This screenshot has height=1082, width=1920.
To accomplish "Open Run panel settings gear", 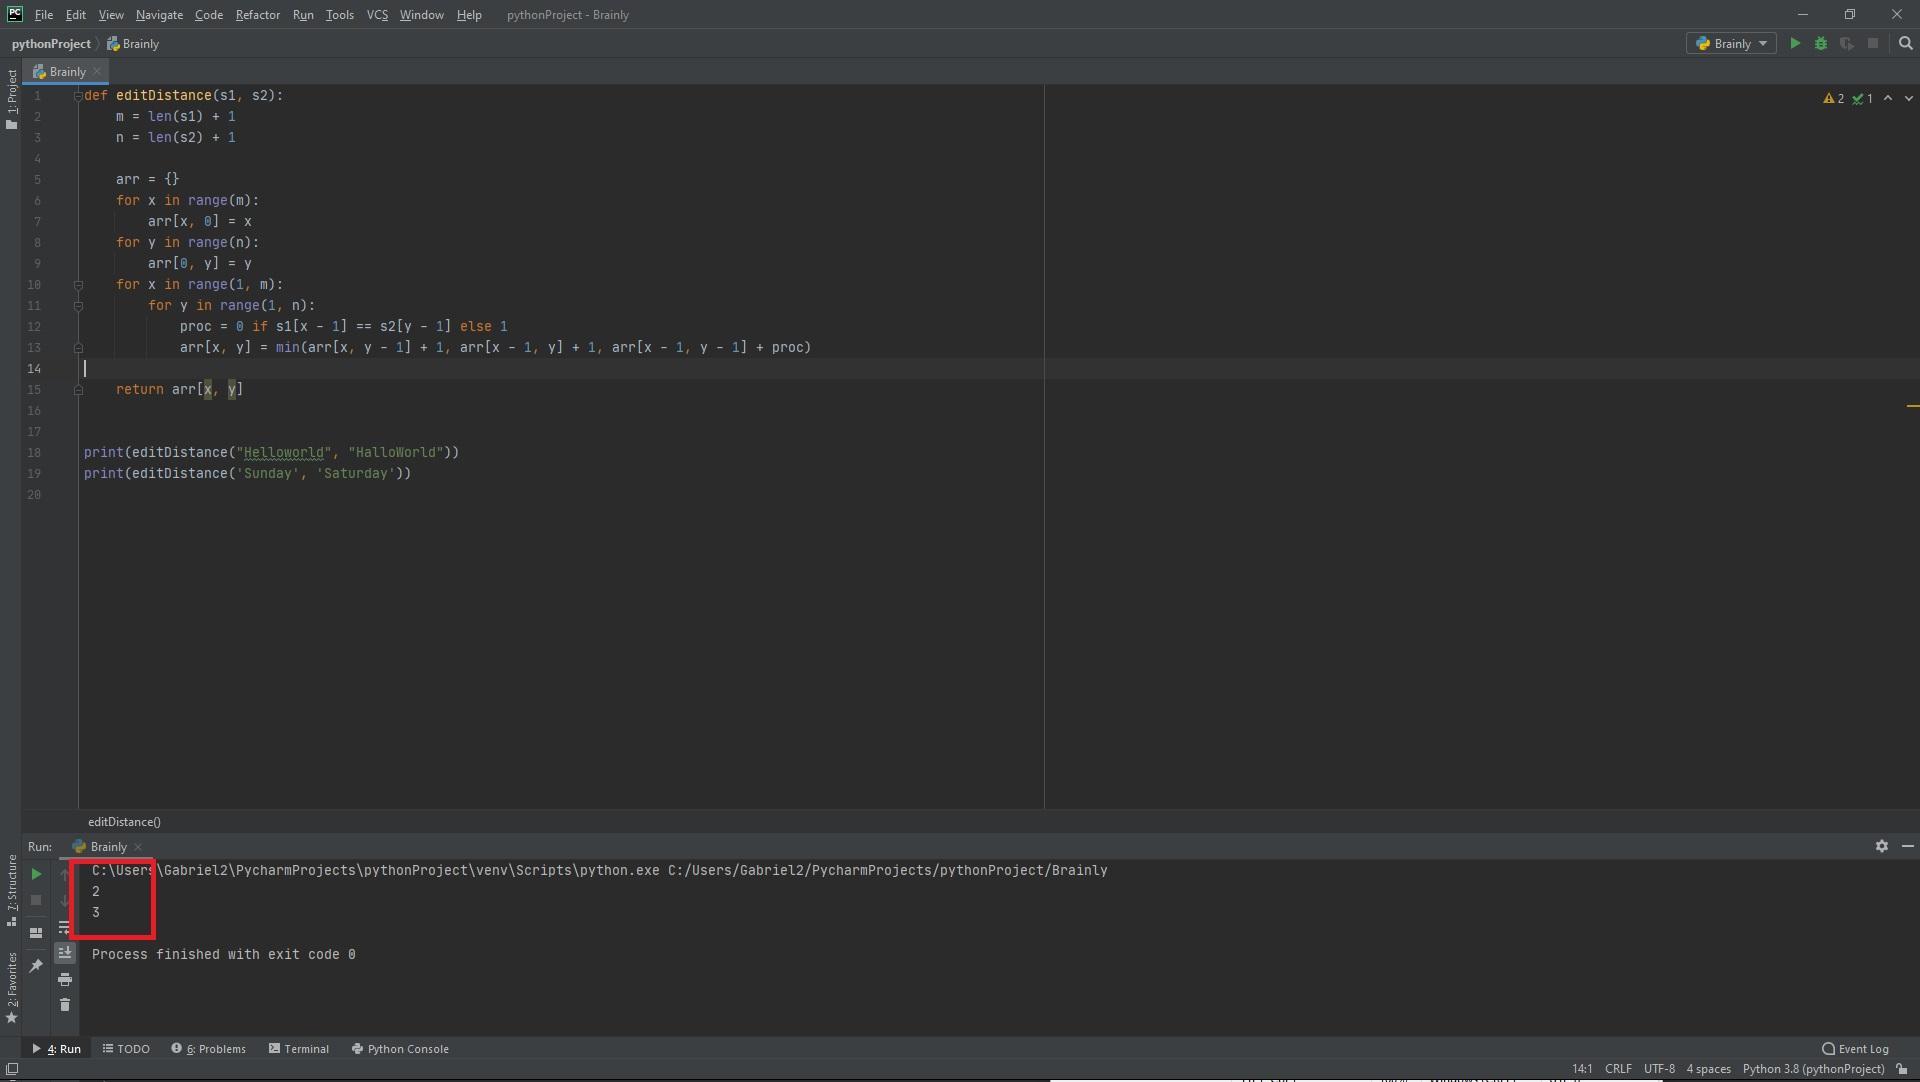I will (1881, 846).
